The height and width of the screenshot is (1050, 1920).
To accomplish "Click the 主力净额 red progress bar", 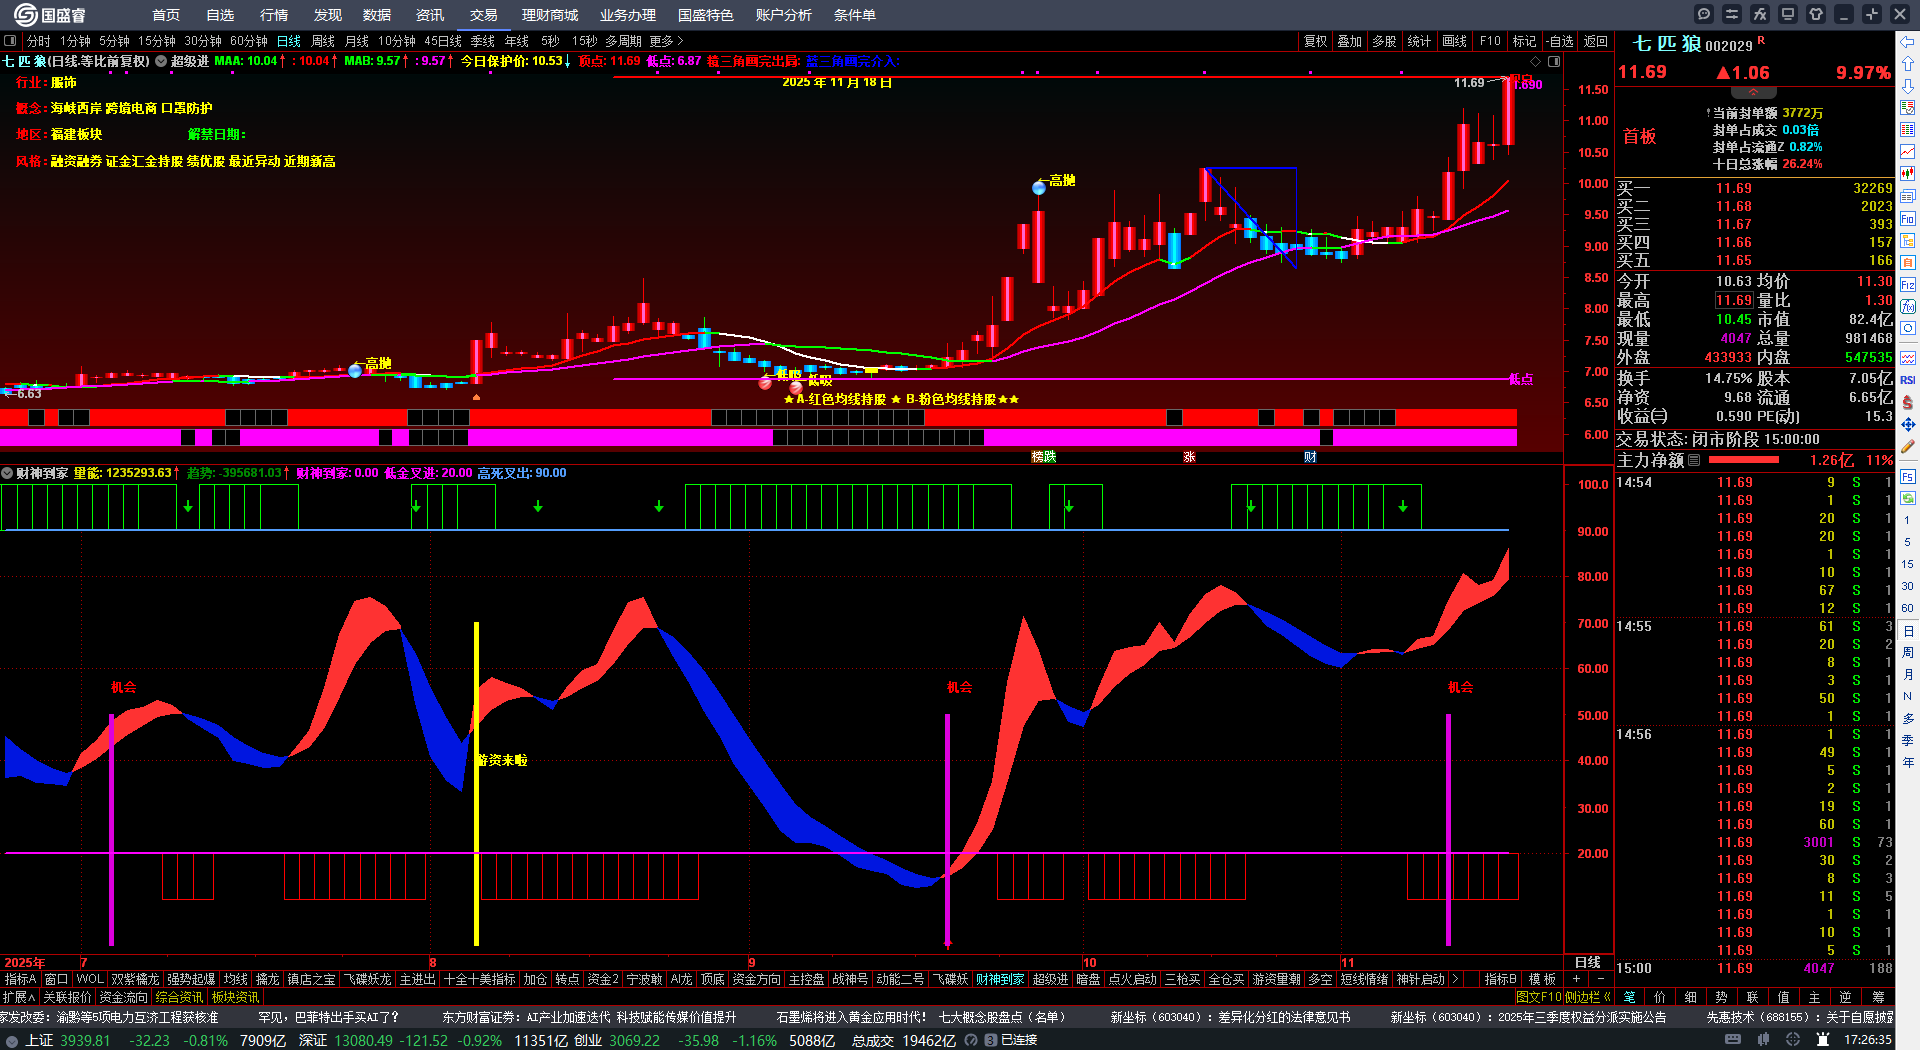I will 1744,460.
